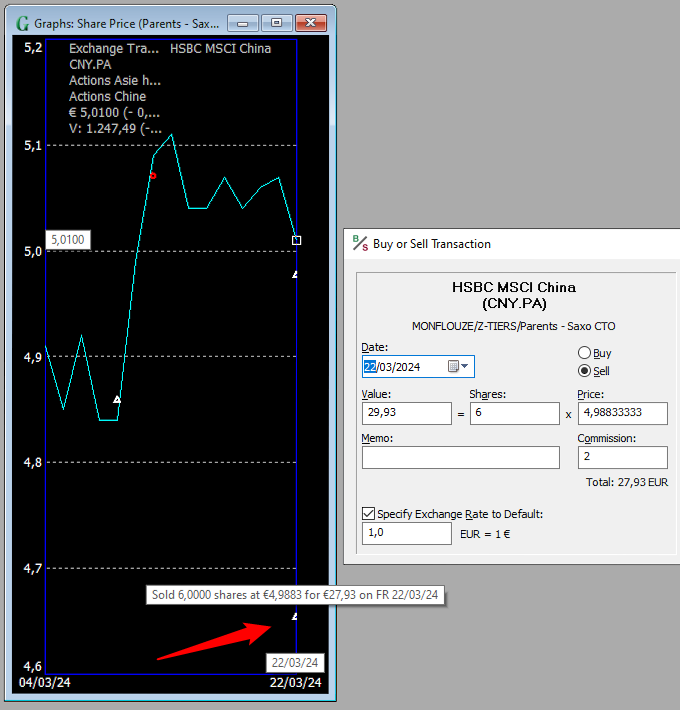The image size is (680, 710).
Task: Click the Graphs window app icon
Action: 22,24
